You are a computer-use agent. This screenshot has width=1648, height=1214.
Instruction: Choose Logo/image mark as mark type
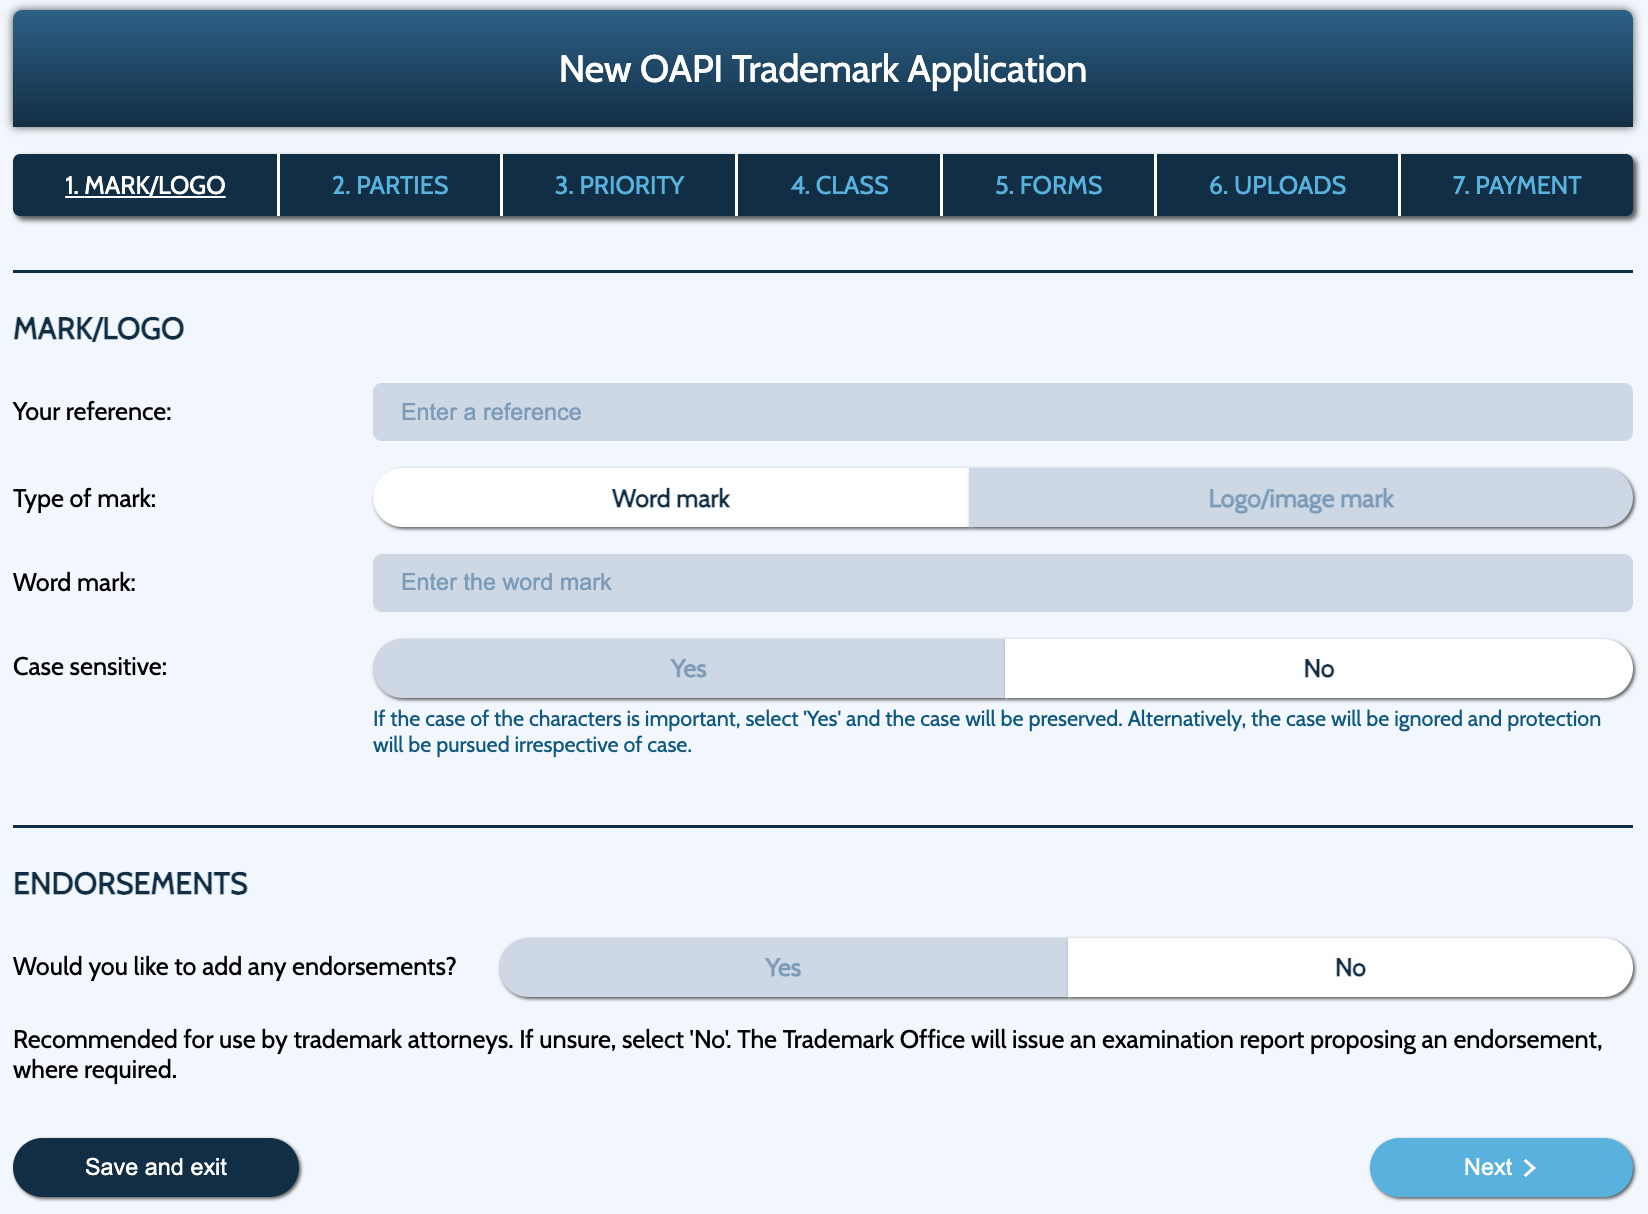click(x=1300, y=498)
